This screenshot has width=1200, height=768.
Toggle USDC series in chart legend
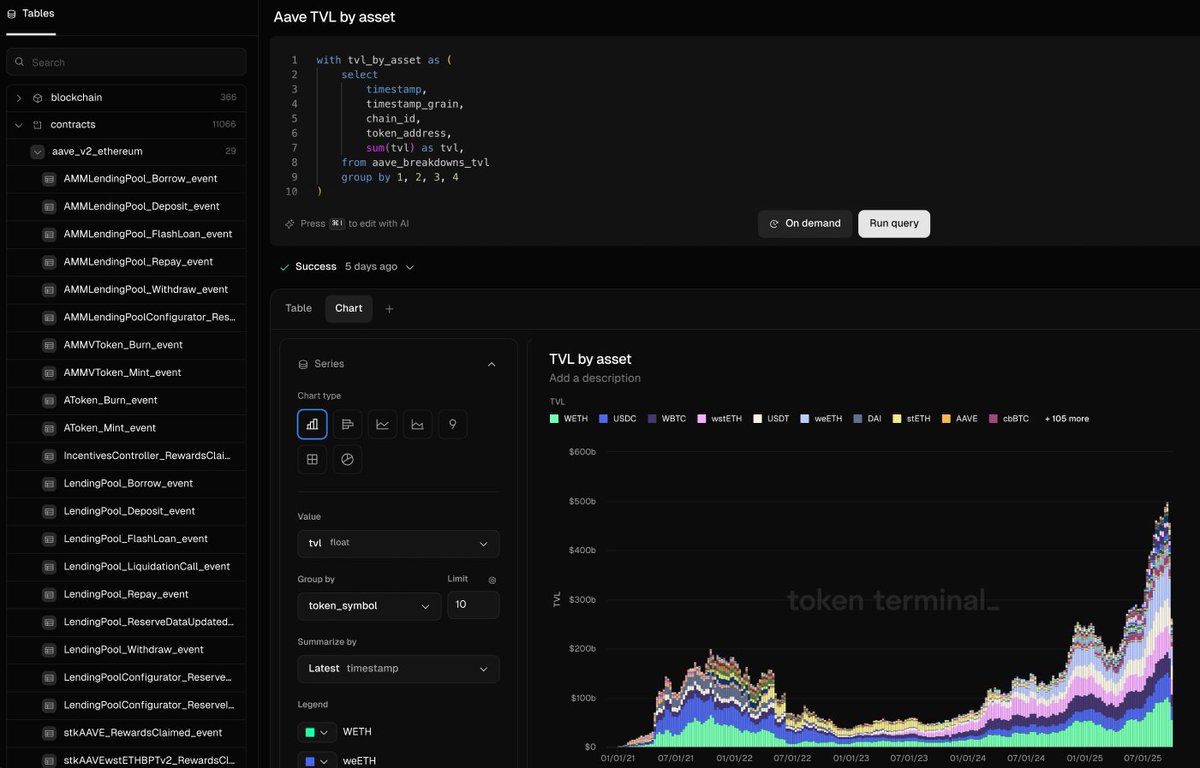(x=617, y=419)
